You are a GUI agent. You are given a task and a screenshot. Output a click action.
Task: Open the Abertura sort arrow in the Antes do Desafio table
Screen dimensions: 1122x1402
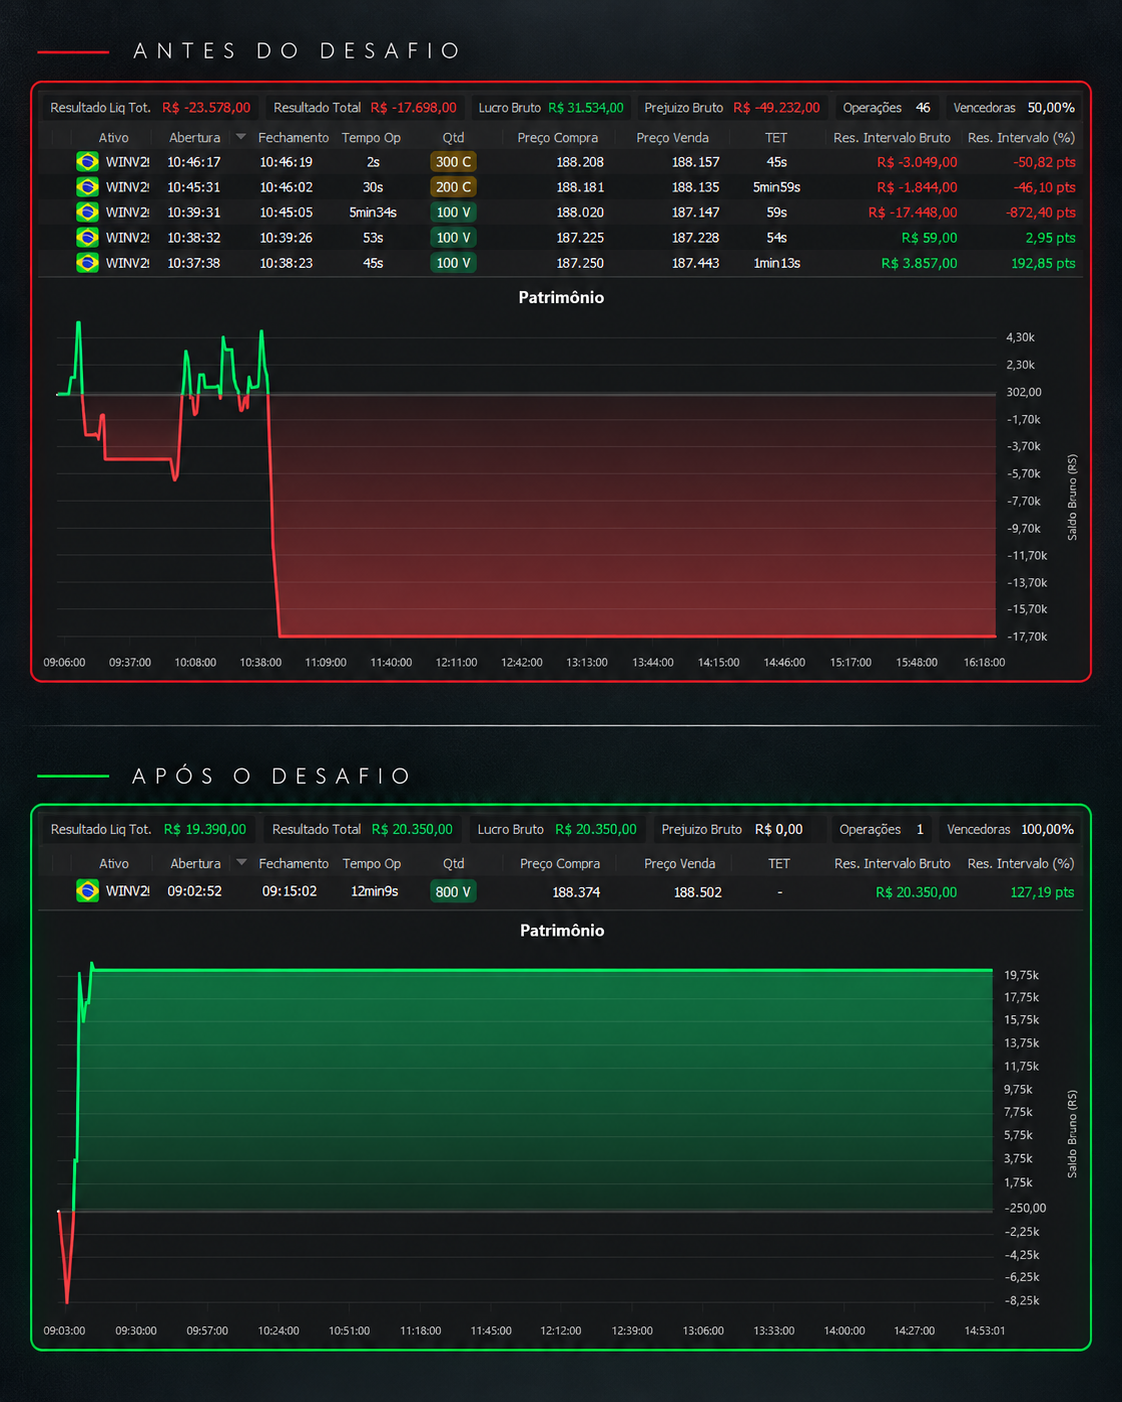(x=241, y=137)
